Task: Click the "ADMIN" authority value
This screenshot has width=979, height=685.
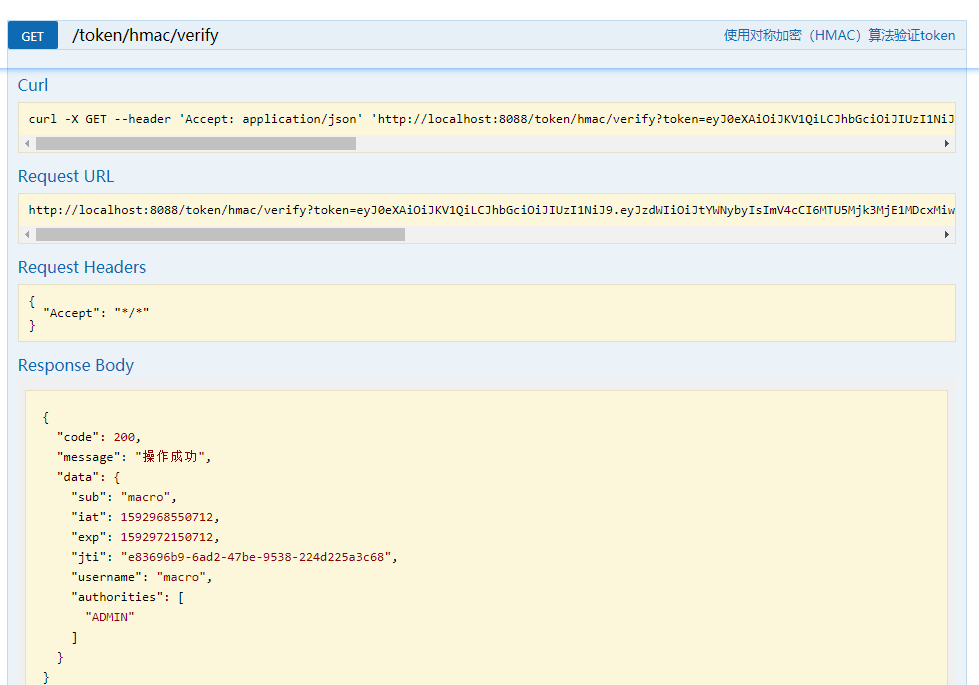Action: pos(110,617)
